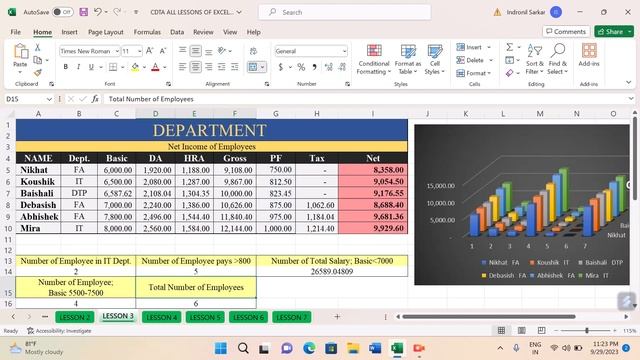Click the zoom slider handle
640x360 pixels.
pos(587,330)
